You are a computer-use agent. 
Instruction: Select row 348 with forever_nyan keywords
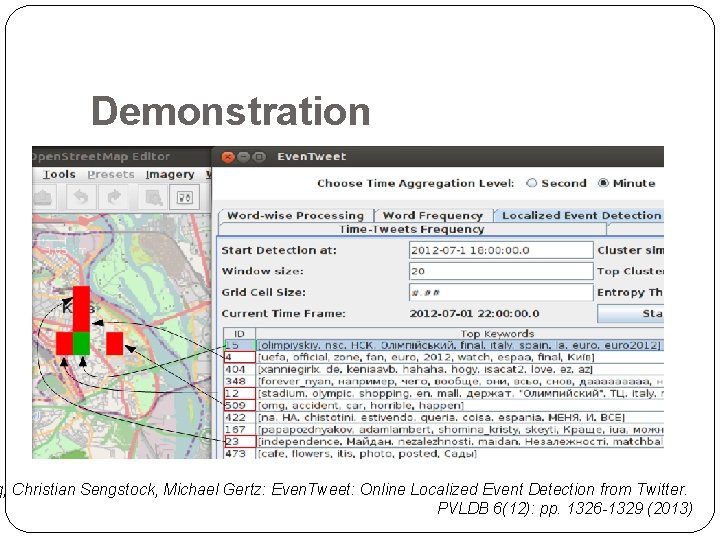point(444,381)
